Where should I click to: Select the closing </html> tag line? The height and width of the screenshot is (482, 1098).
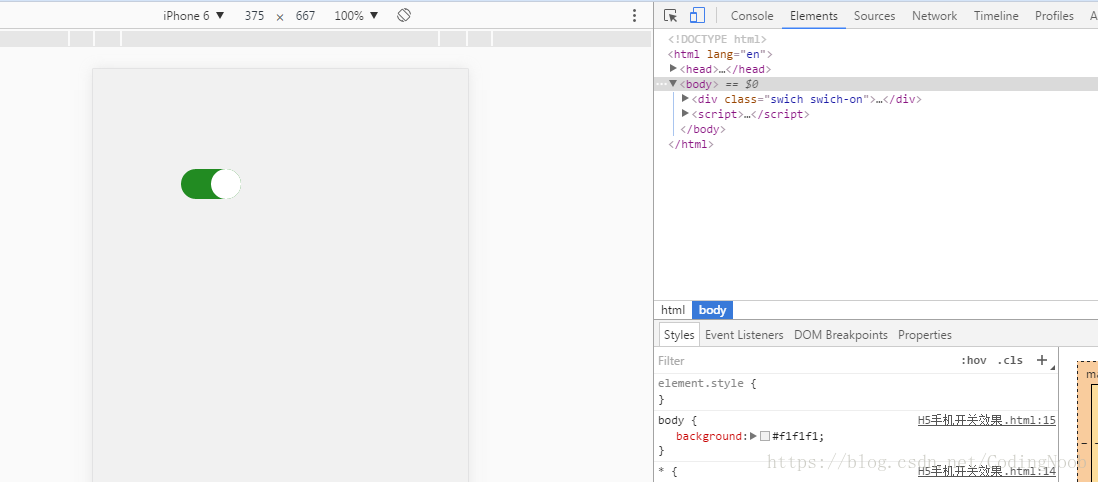click(x=691, y=144)
